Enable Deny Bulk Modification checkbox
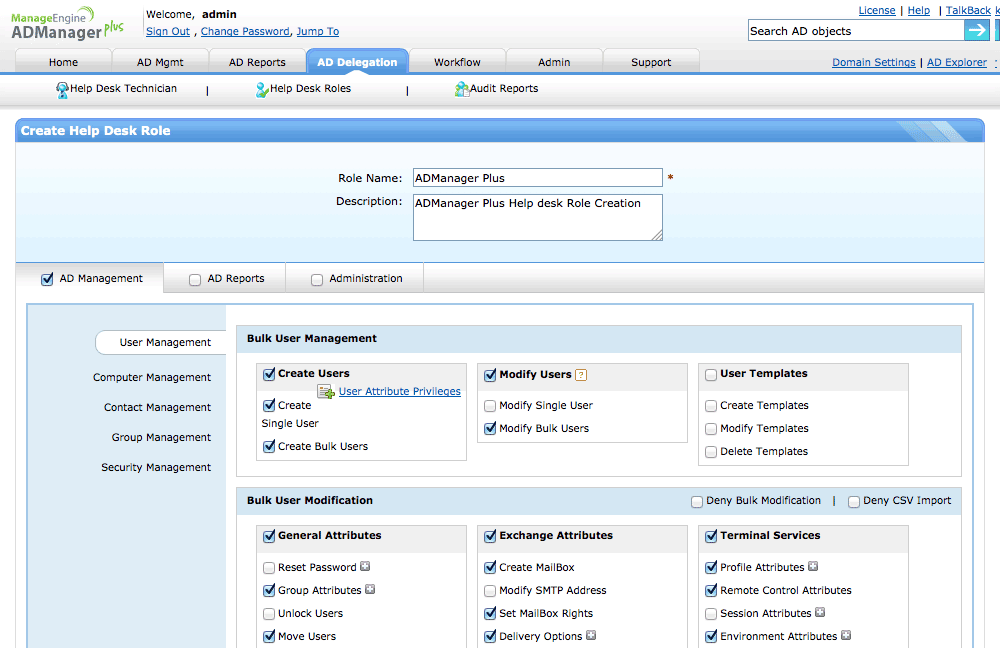The width and height of the screenshot is (1000, 648). coord(697,501)
